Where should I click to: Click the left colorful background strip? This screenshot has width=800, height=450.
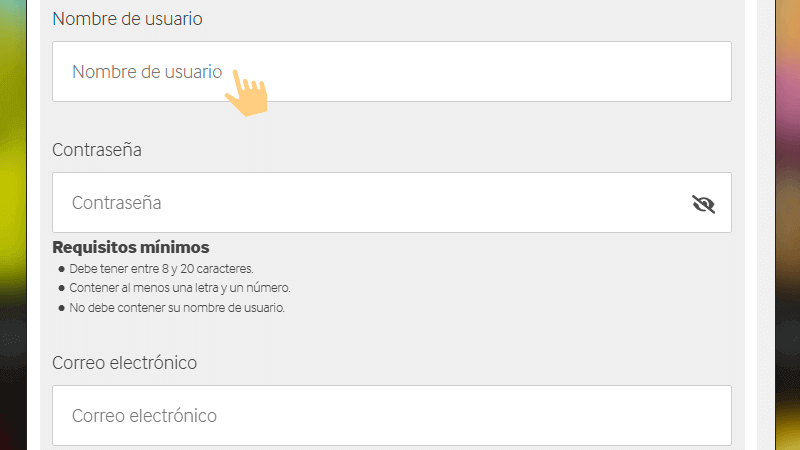tap(13, 225)
